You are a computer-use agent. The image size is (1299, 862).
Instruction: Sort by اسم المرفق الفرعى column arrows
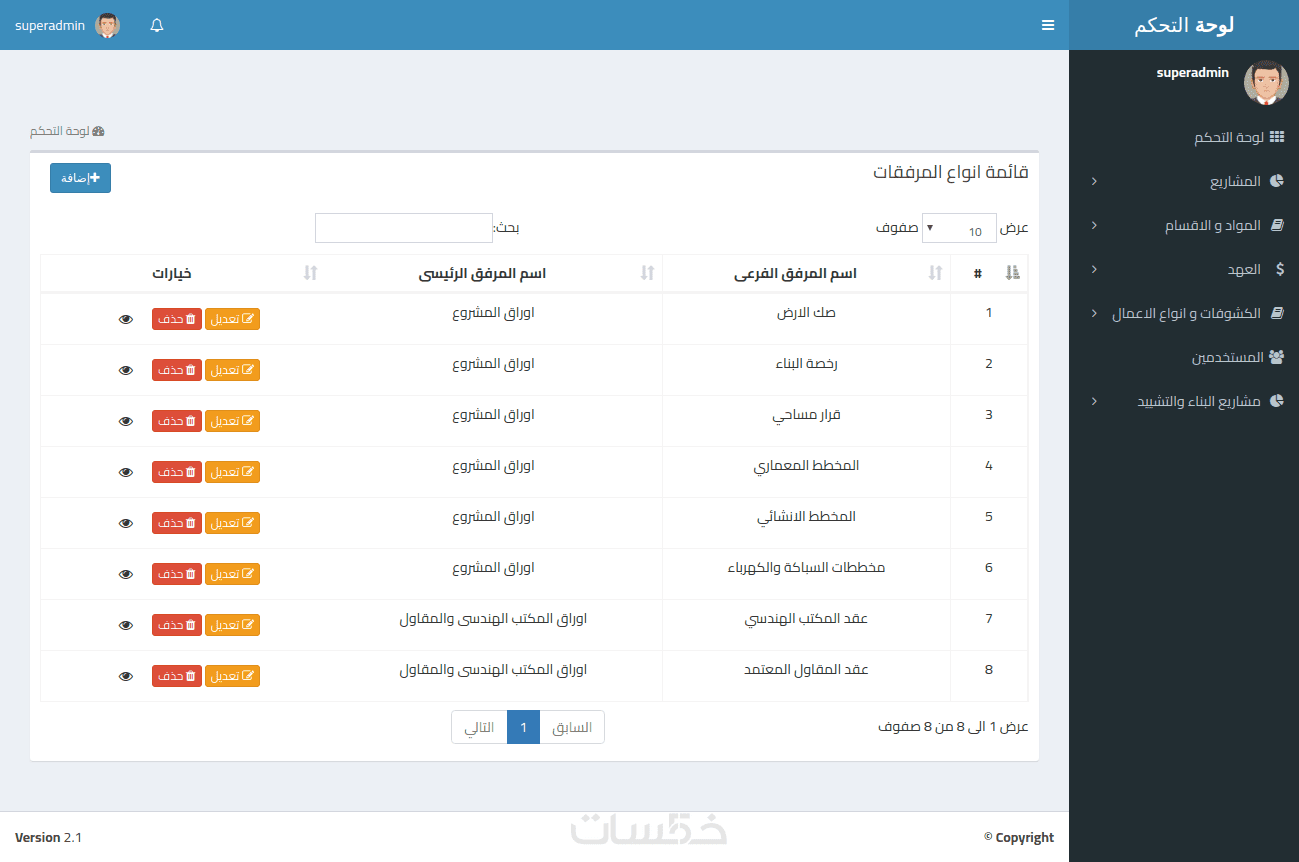pyautogui.click(x=936, y=273)
